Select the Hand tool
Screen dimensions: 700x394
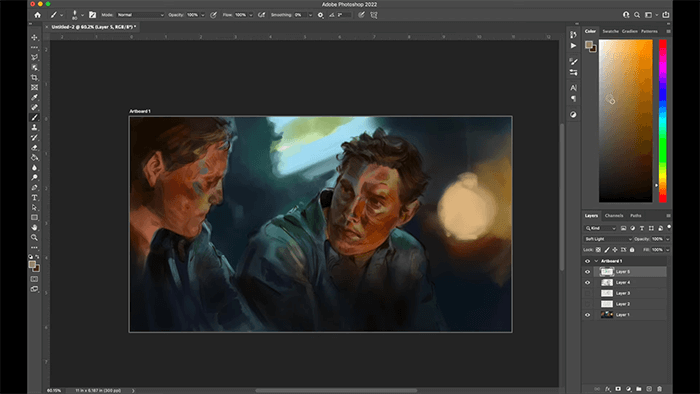coord(34,228)
